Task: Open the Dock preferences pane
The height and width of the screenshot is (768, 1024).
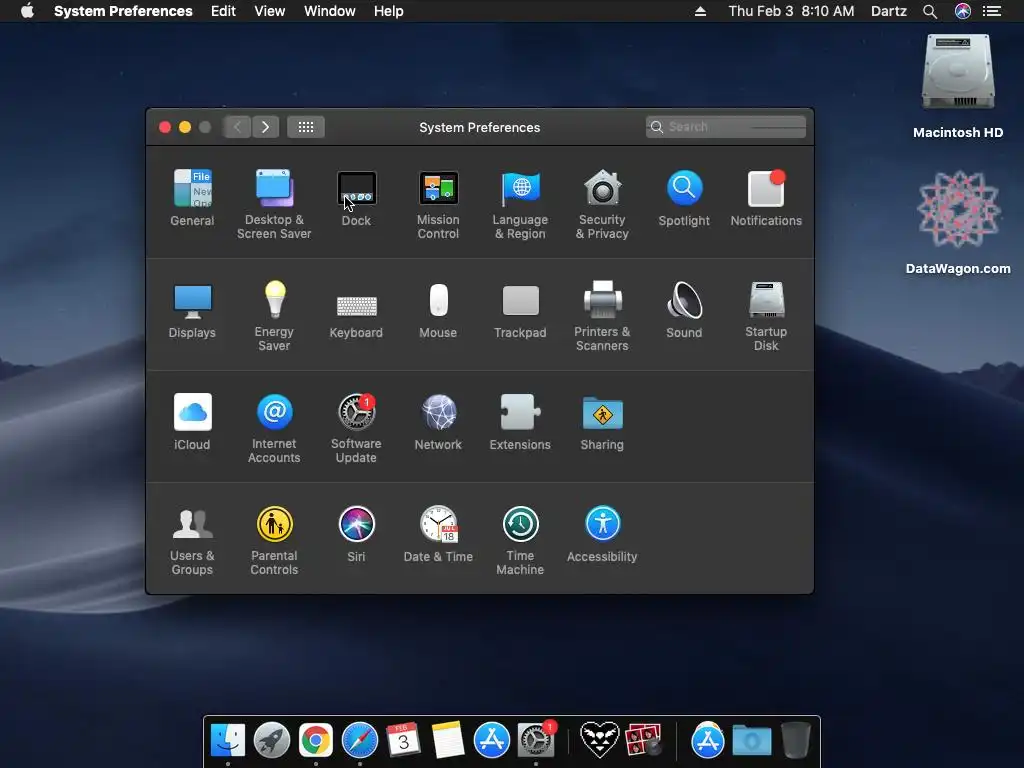Action: pyautogui.click(x=357, y=198)
